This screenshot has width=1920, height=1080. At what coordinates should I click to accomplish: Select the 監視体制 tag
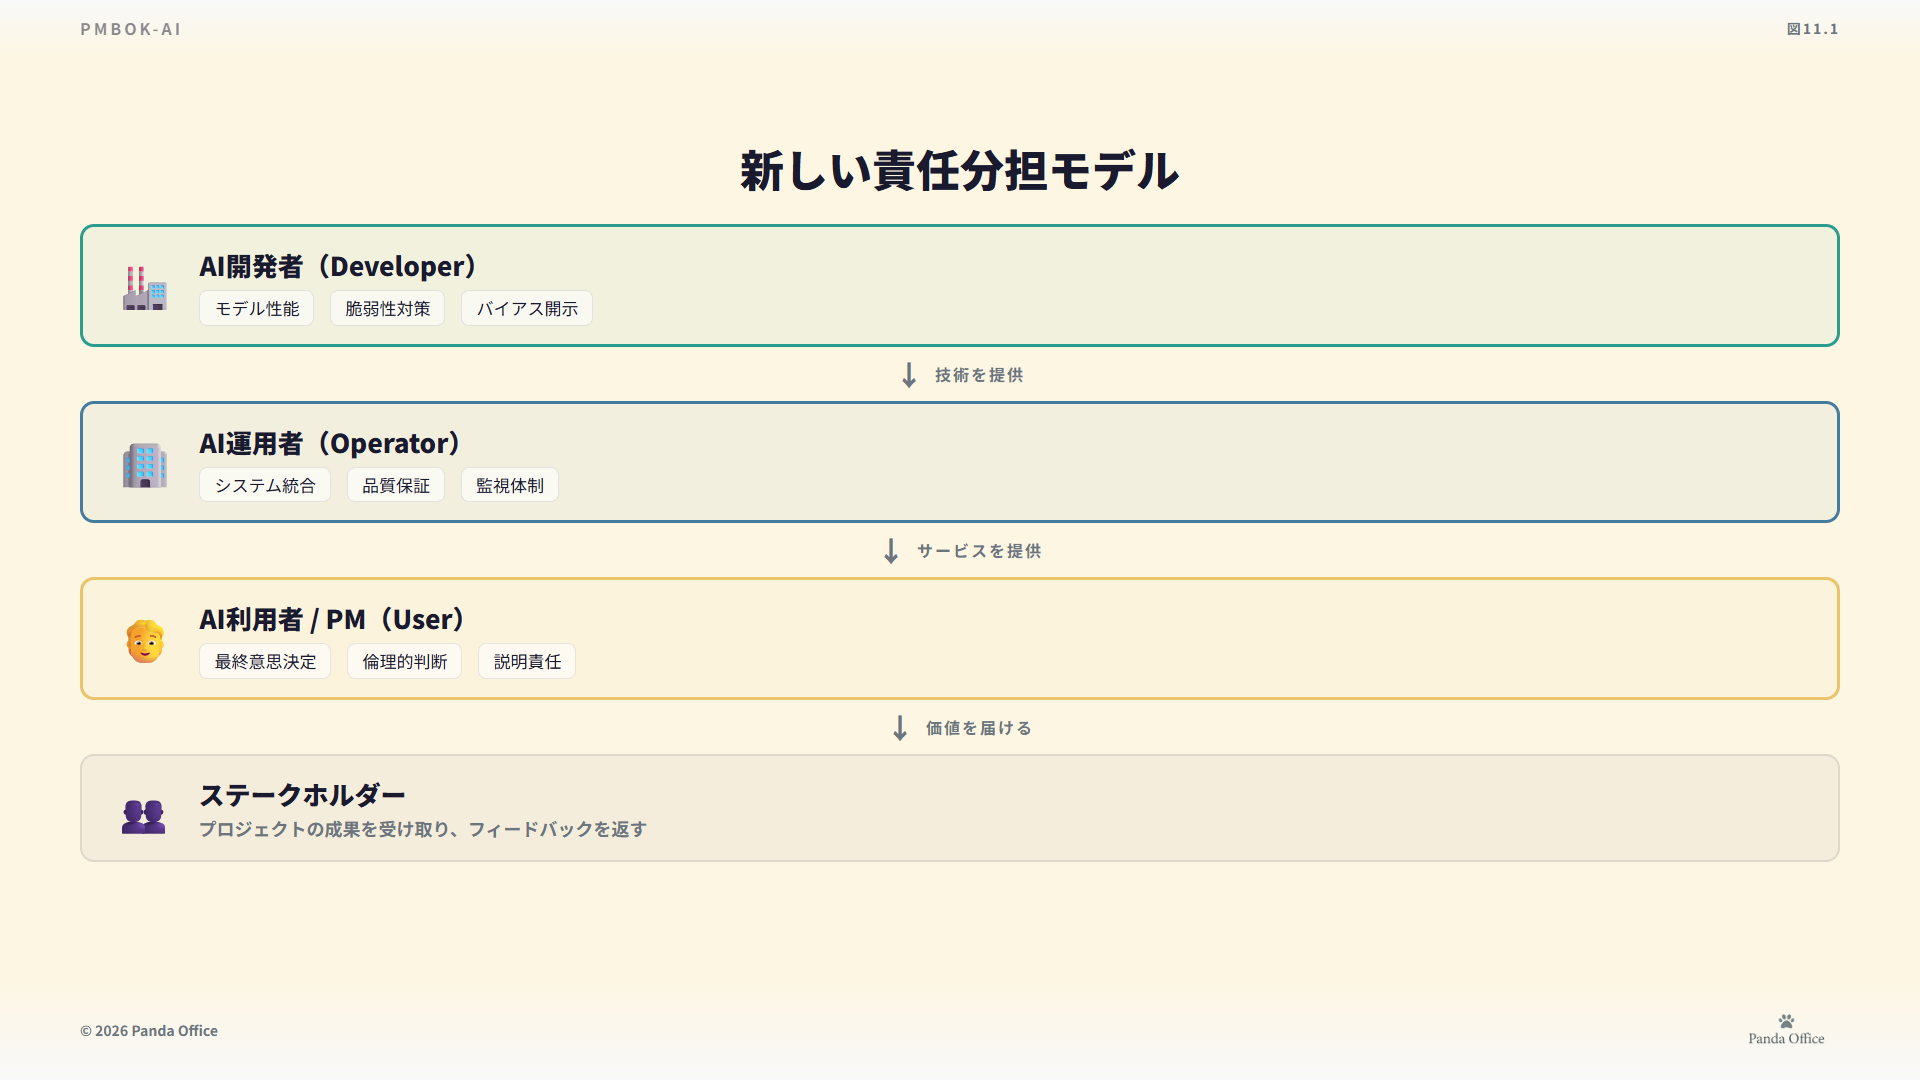tap(510, 485)
